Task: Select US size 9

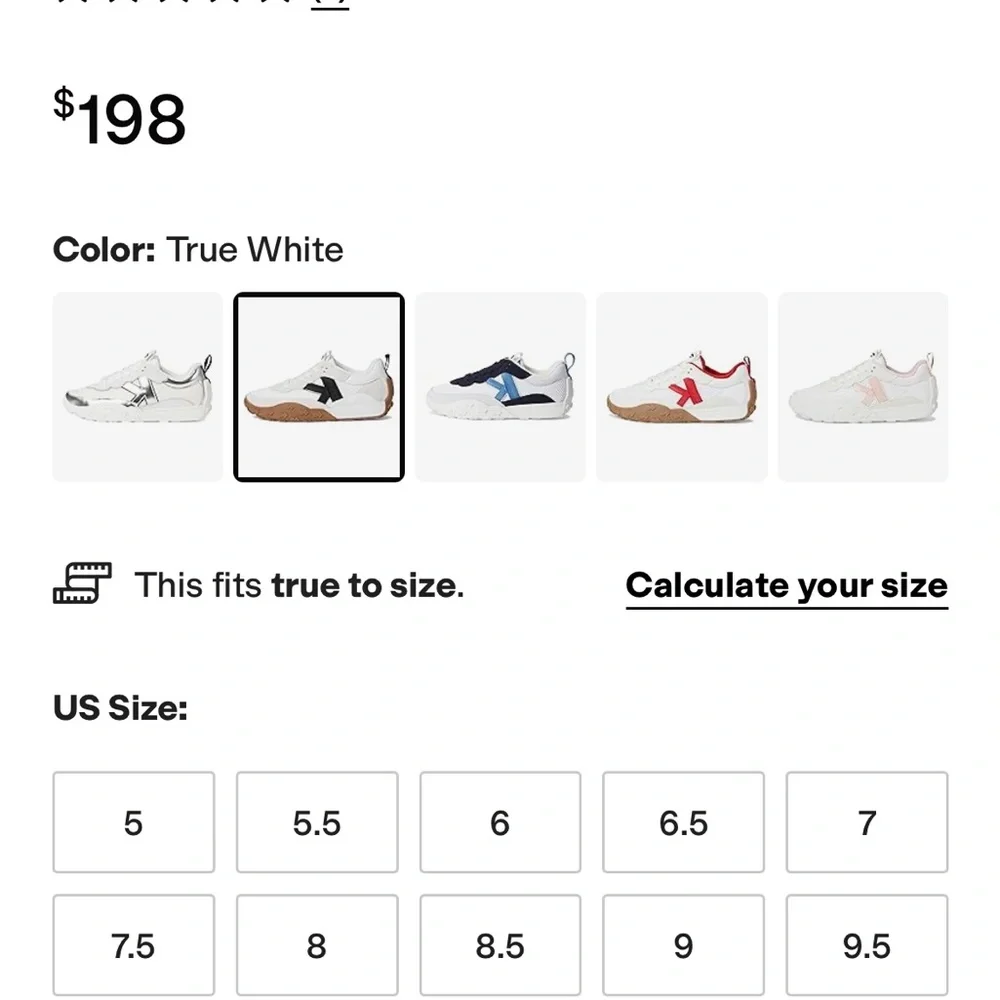Action: coord(683,945)
